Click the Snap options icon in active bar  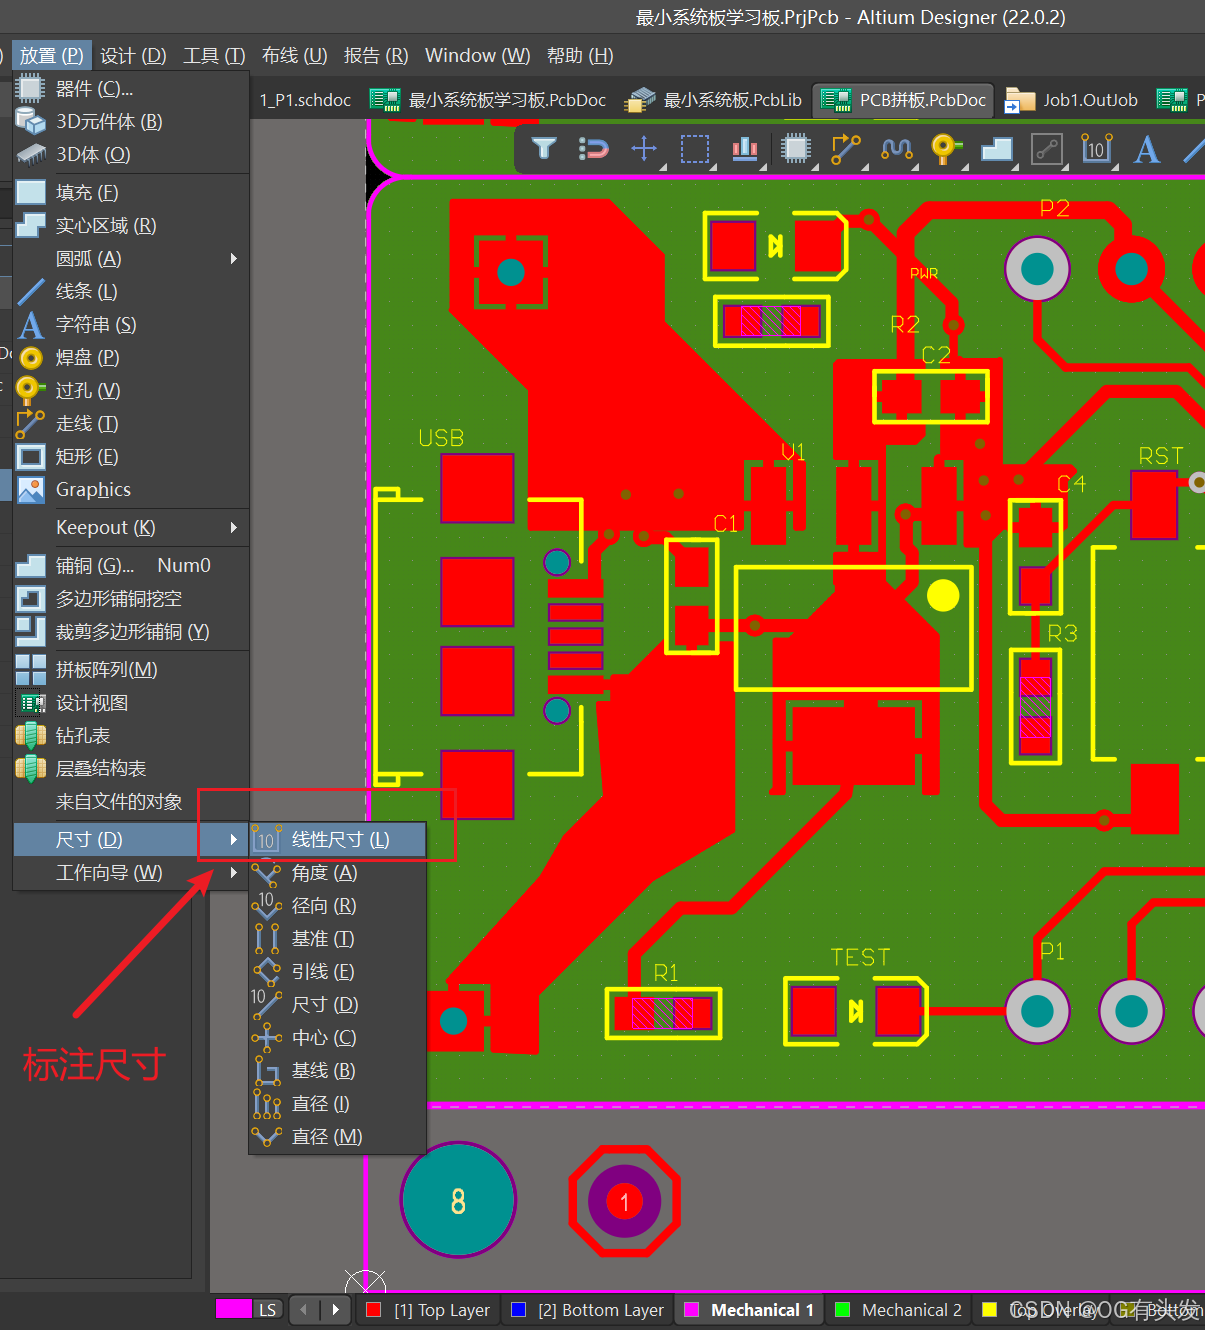(594, 149)
